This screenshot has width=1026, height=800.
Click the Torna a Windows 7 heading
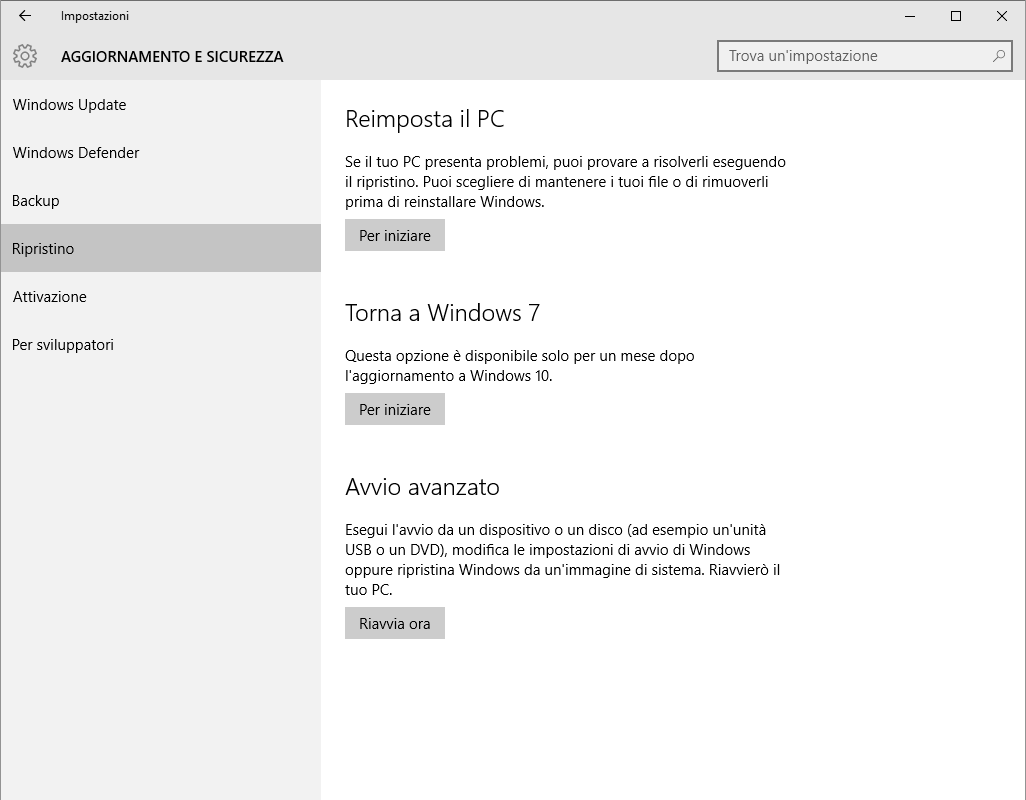pos(442,313)
